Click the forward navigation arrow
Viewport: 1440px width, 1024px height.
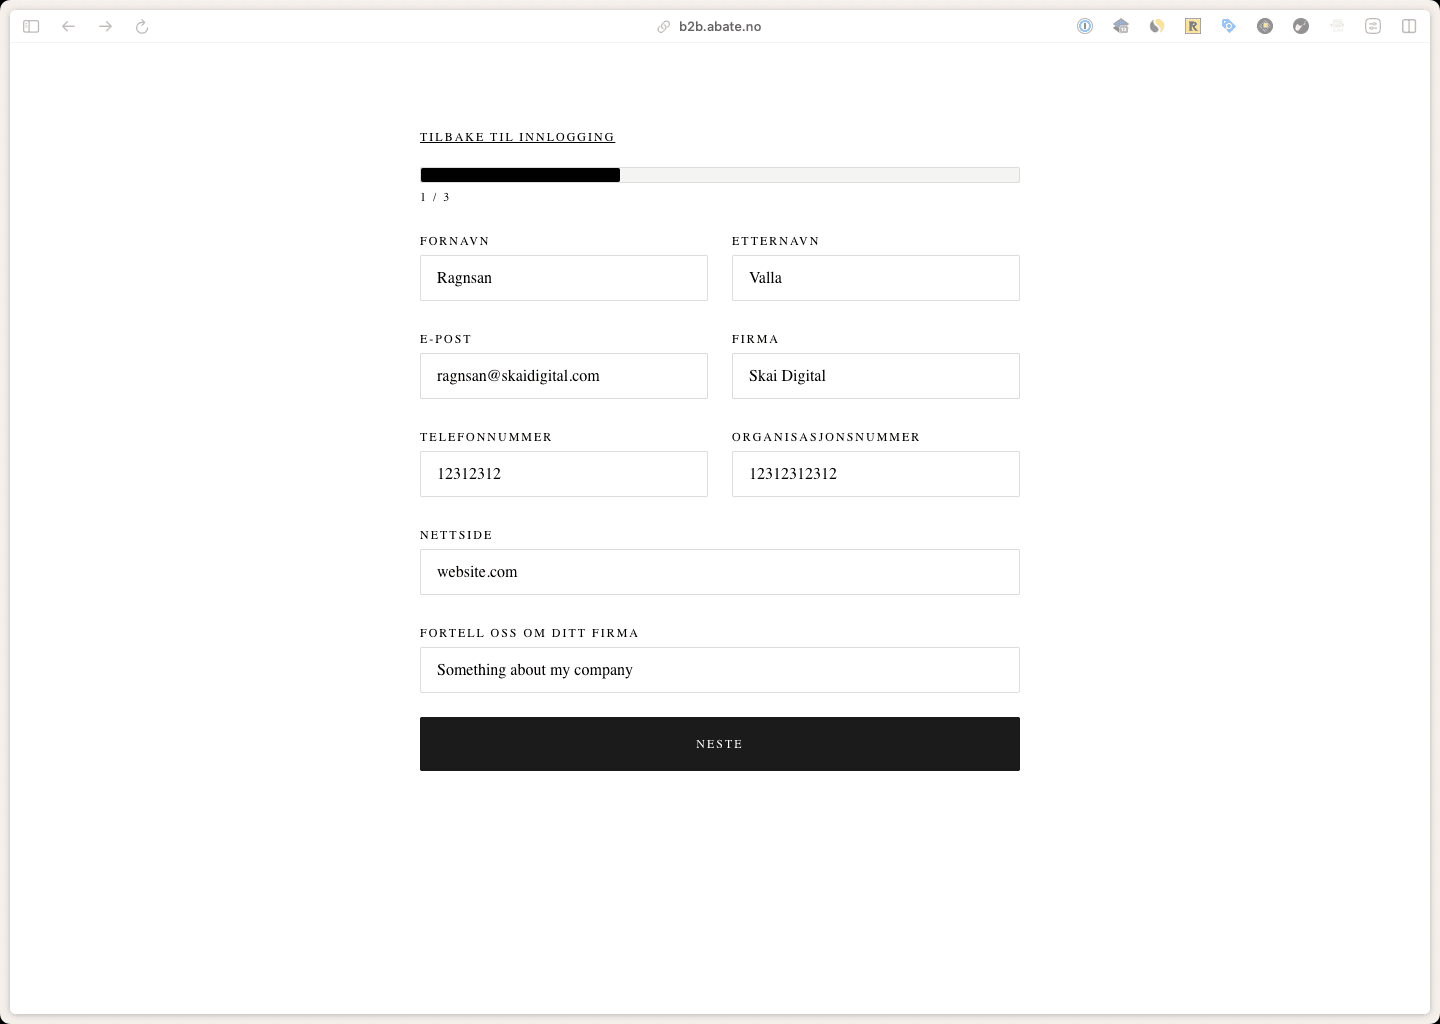(x=105, y=27)
